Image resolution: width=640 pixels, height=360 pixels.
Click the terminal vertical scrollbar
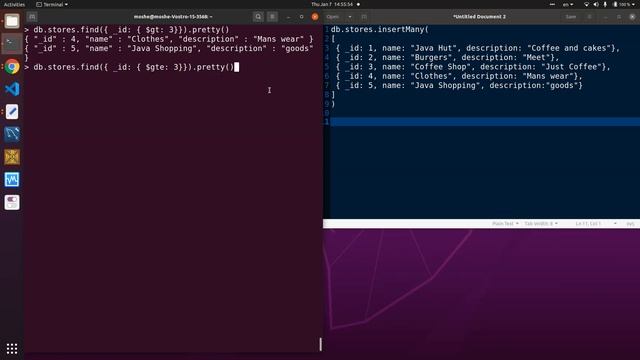pos(320,344)
